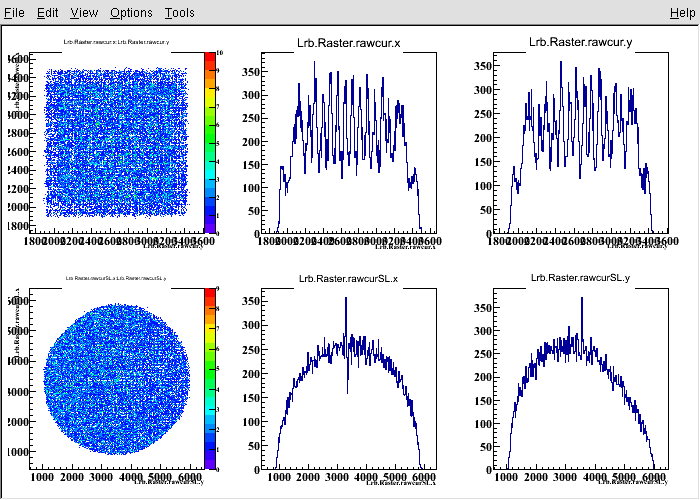Click the small title of the bottom-left 2D plot
This screenshot has height=500, width=700.
click(x=116, y=278)
